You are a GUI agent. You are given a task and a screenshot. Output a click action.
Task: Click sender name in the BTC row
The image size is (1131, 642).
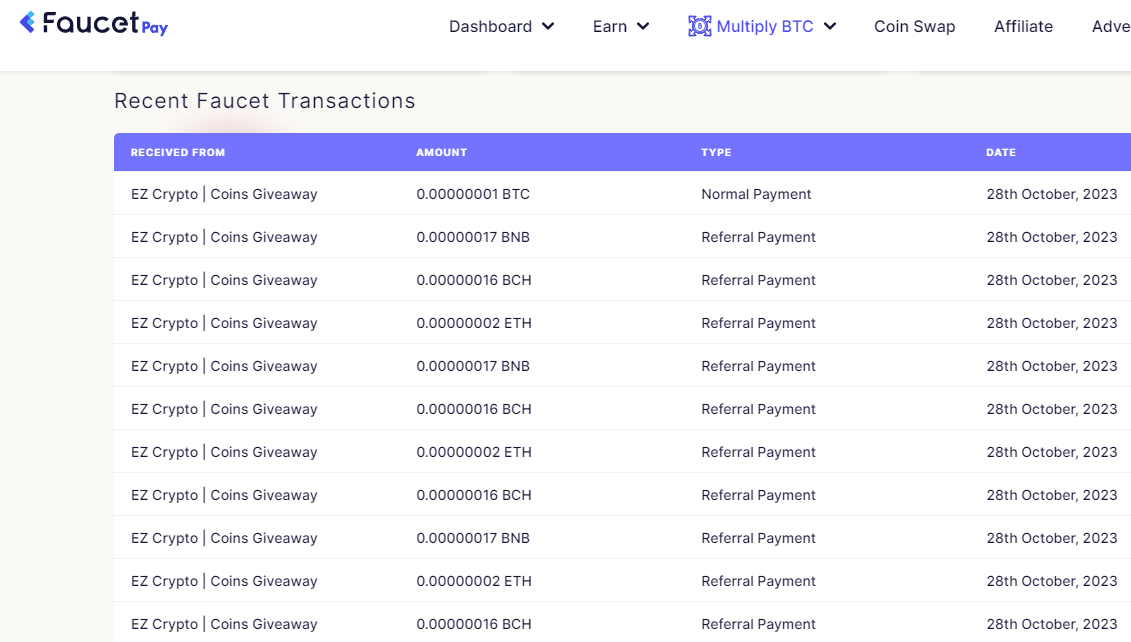(x=224, y=194)
